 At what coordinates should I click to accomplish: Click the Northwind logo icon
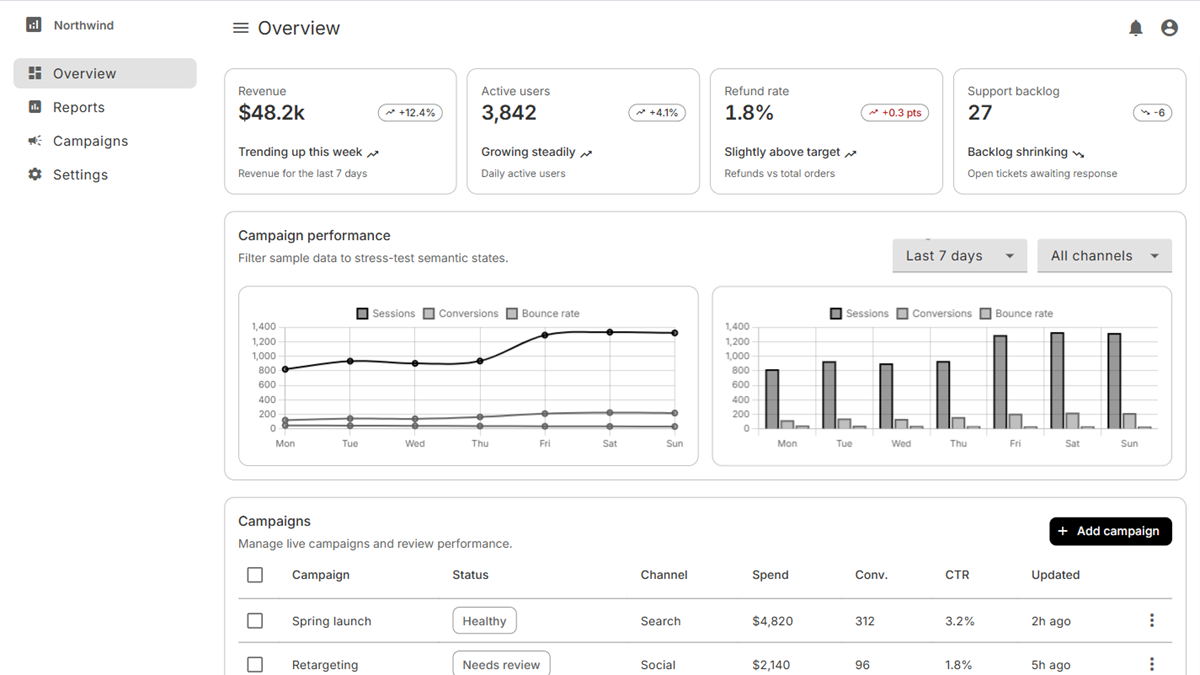pyautogui.click(x=34, y=25)
